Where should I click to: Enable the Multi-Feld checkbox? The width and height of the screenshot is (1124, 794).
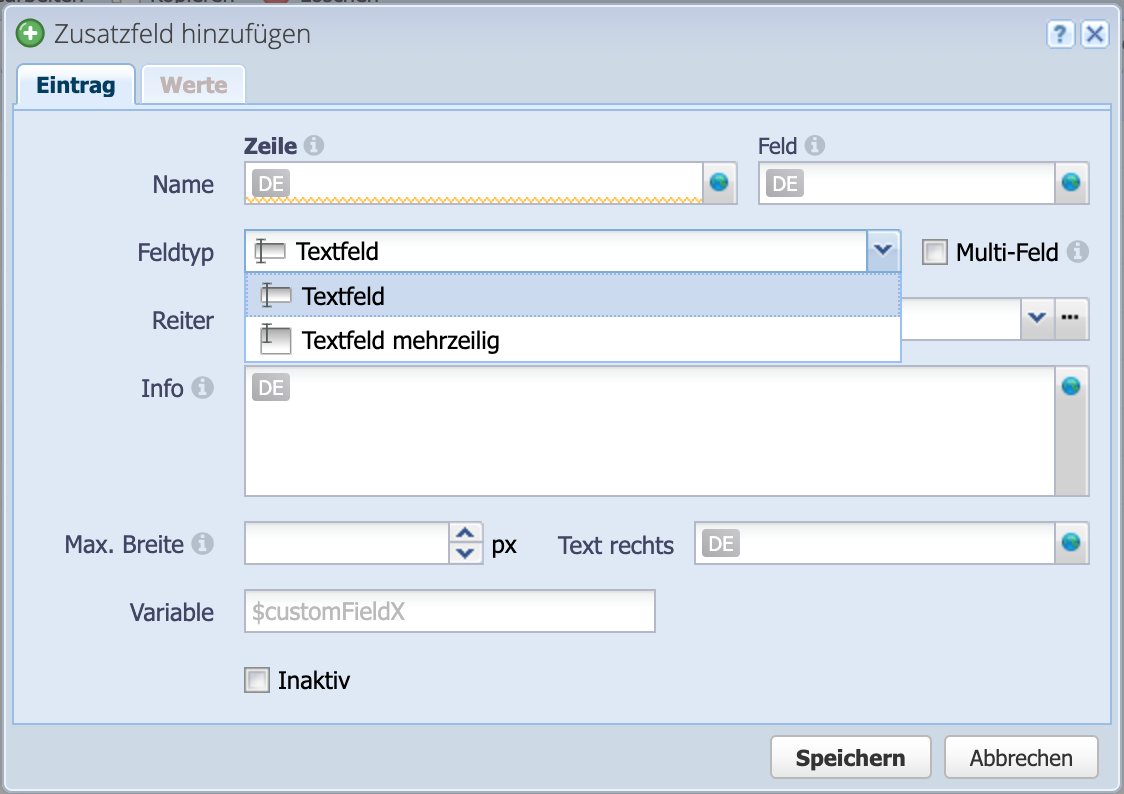click(934, 252)
